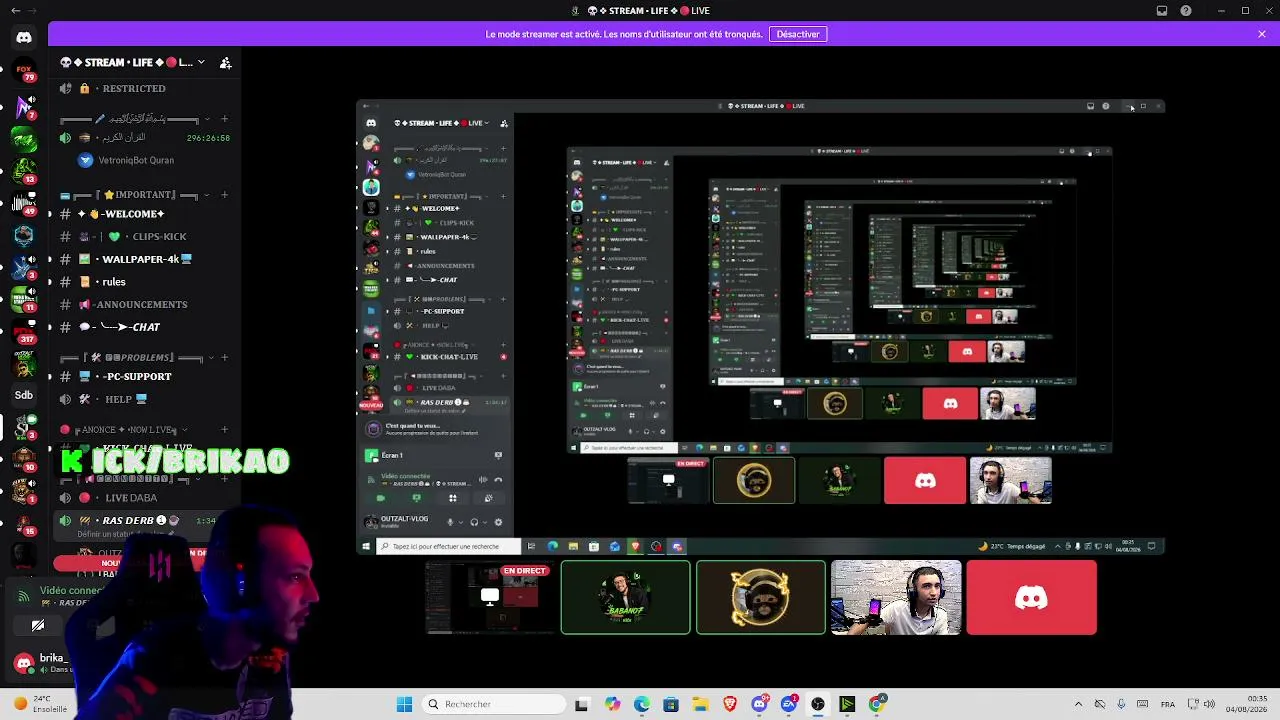This screenshot has width=1280, height=720.
Task: Open the CHAT text channel
Action: click(x=144, y=327)
